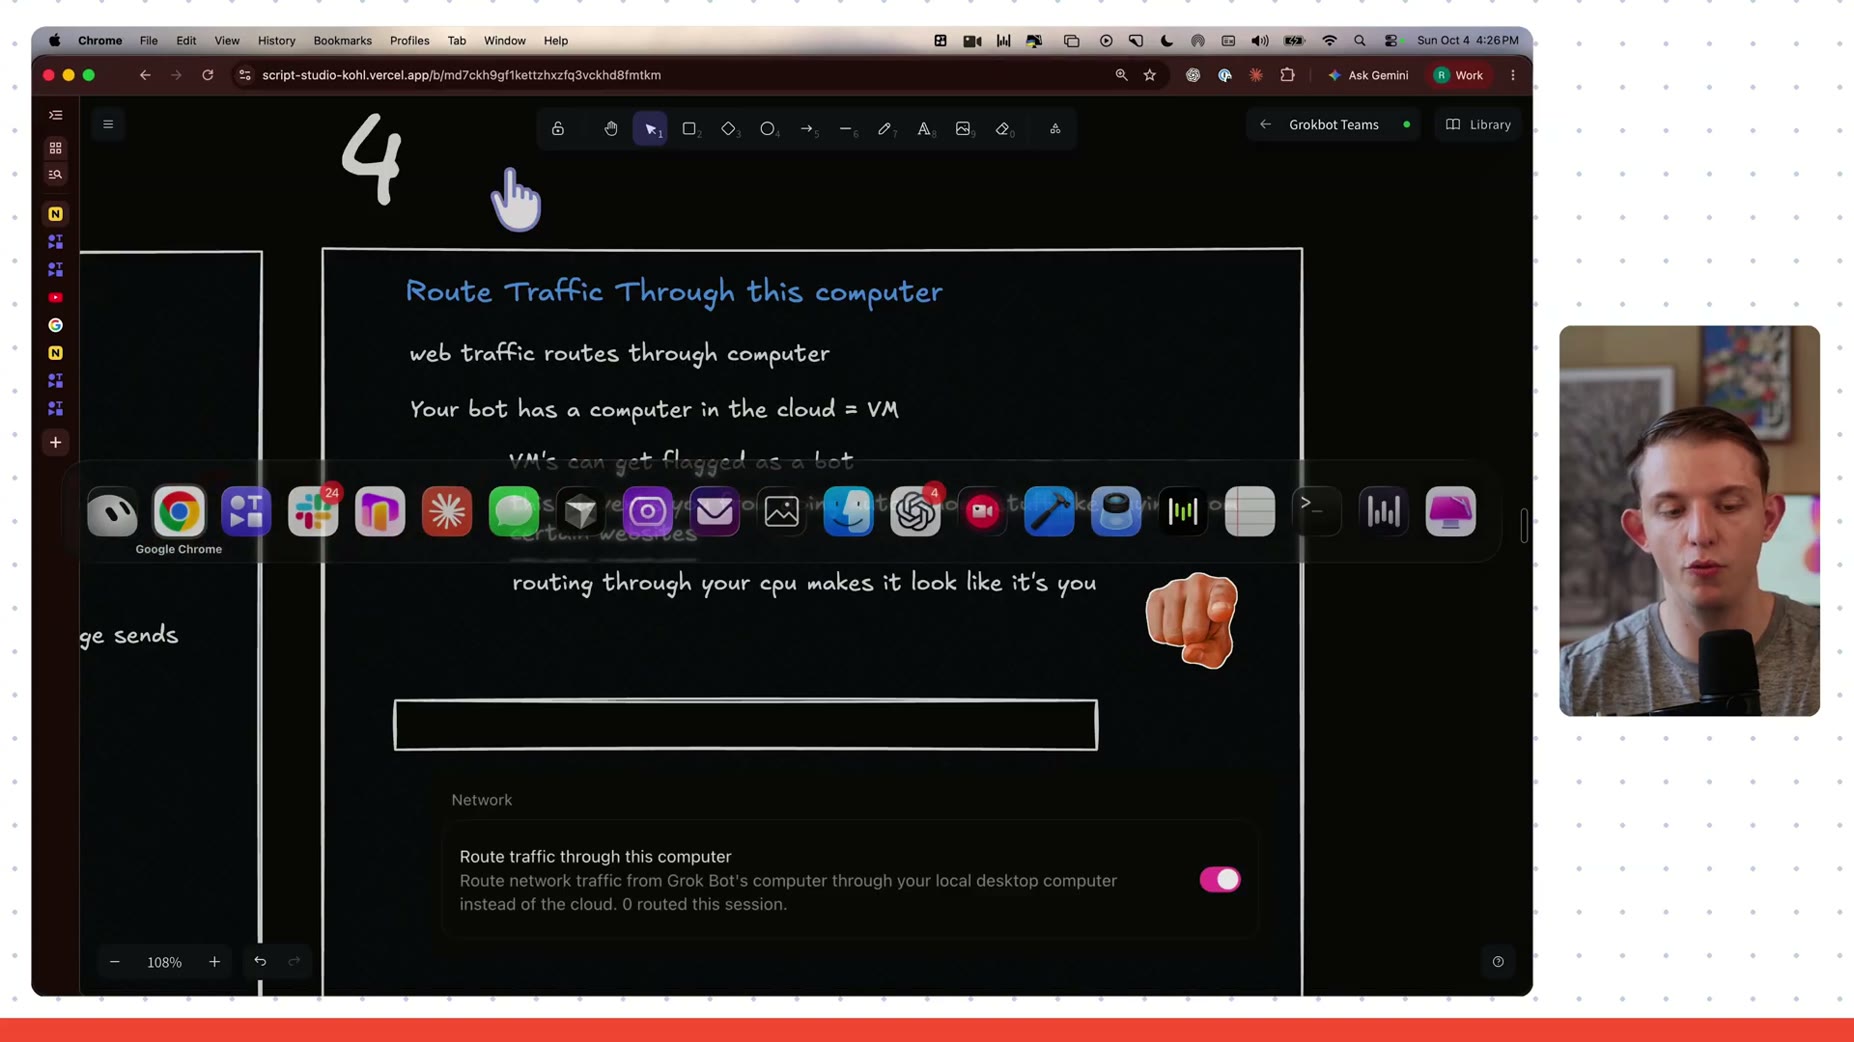Activate the pencil draw tool
The image size is (1854, 1042).
[885, 129]
